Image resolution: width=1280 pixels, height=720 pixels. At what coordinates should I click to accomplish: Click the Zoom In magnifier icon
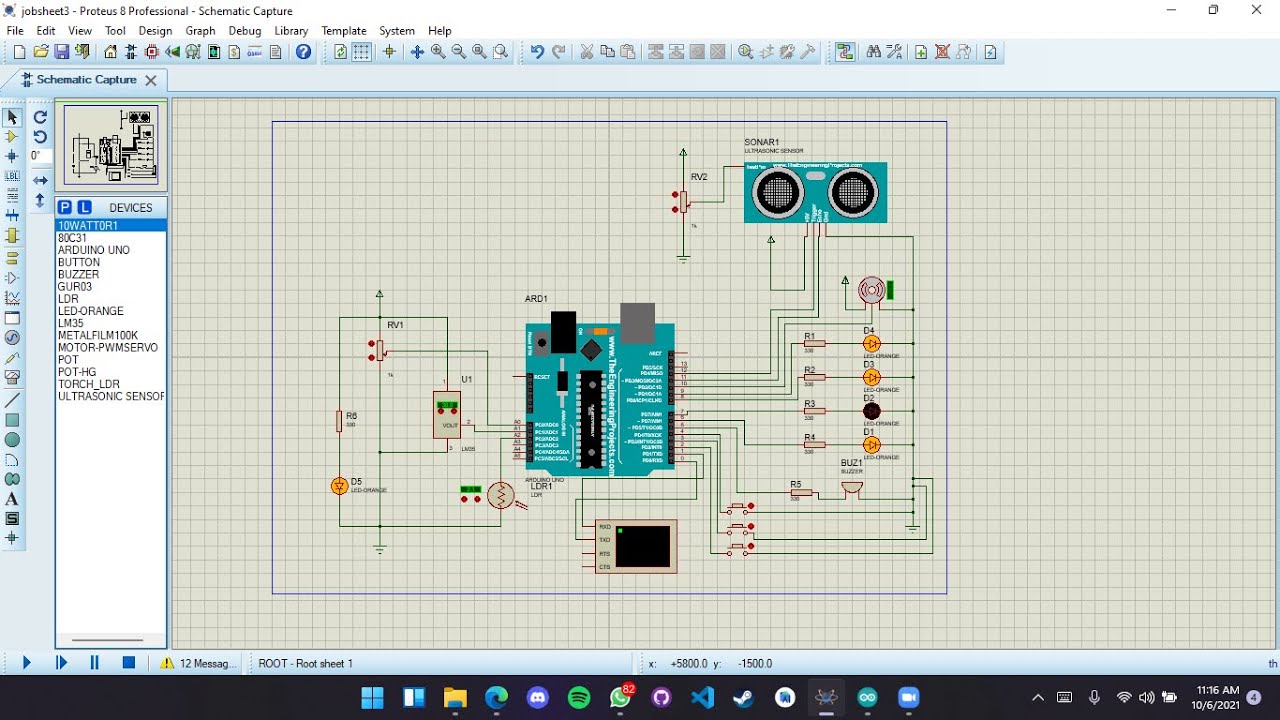pyautogui.click(x=438, y=52)
